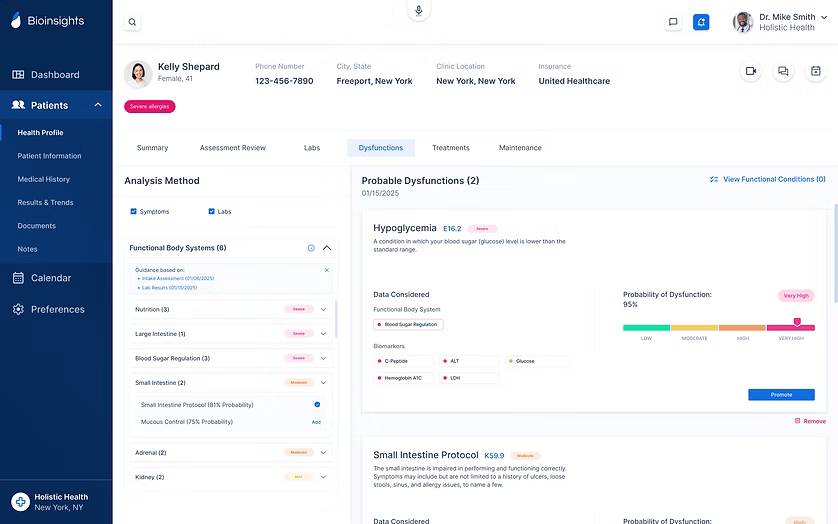Viewport: 838px width, 524px height.
Task: Close the guidance information box
Action: (x=326, y=270)
